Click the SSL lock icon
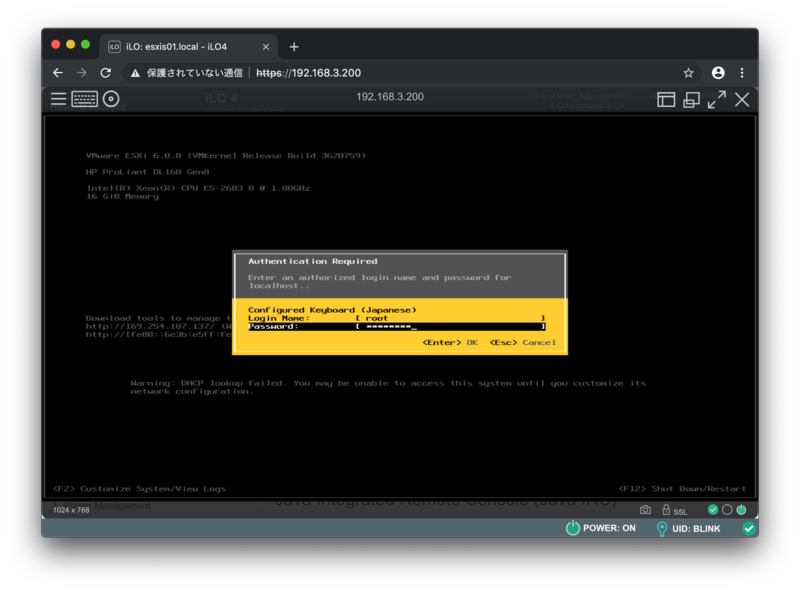800x592 pixels. click(x=666, y=509)
